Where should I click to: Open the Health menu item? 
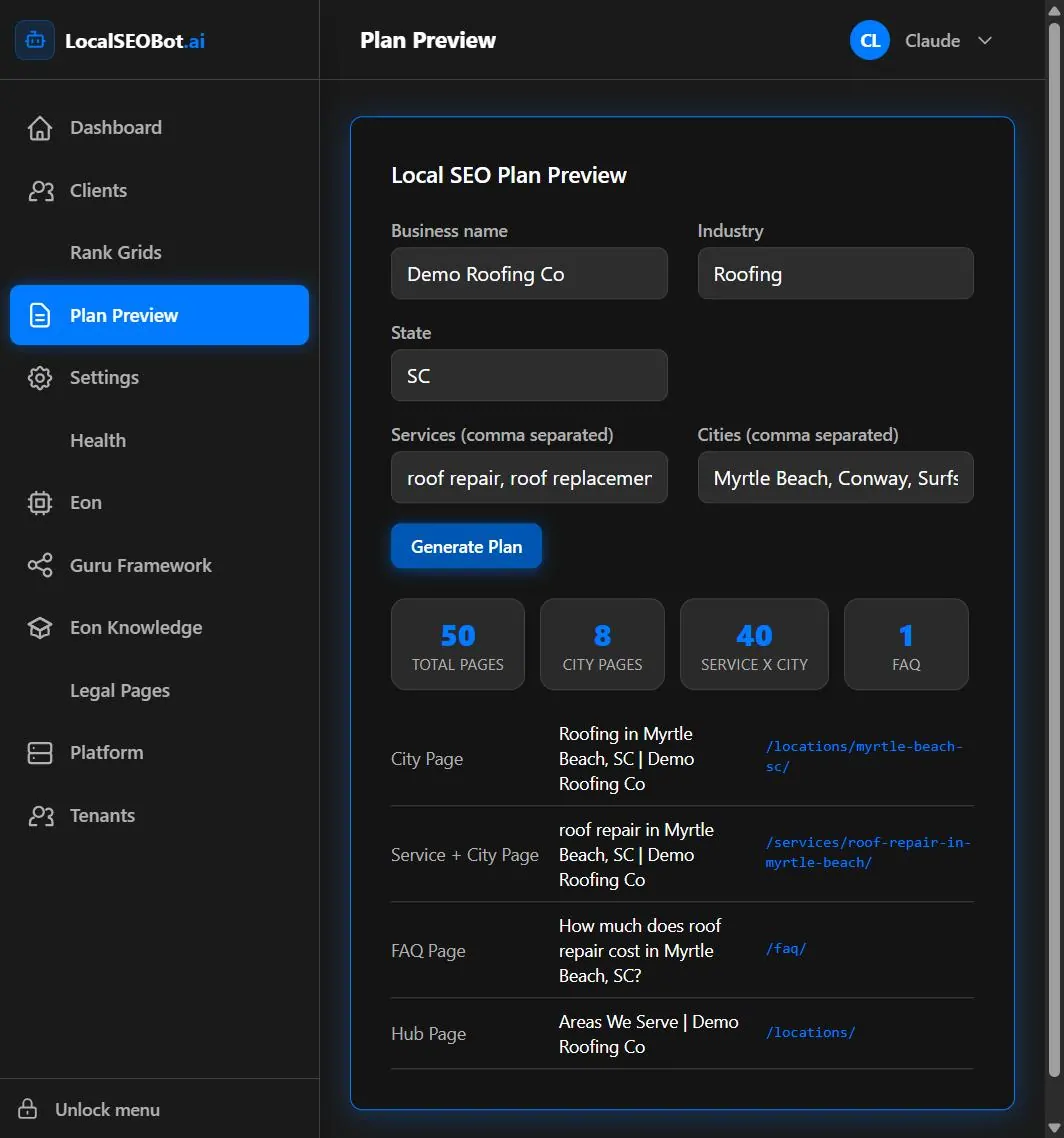click(x=160, y=441)
